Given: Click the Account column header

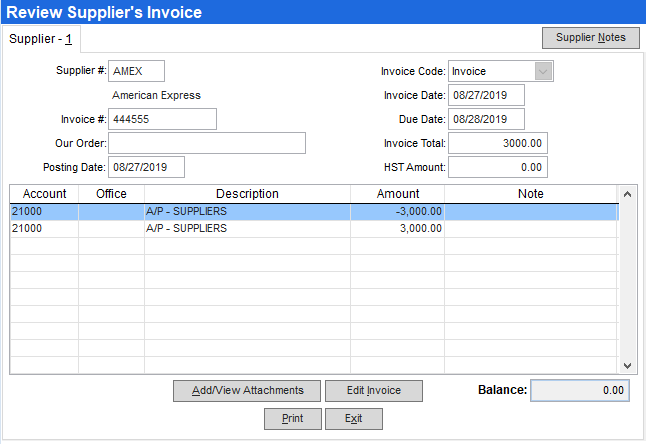Looking at the screenshot, I should 44,194.
